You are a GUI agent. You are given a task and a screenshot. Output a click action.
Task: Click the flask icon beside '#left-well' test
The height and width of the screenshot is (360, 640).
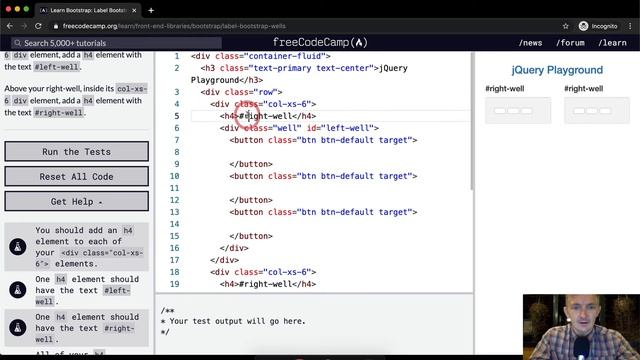(18, 290)
